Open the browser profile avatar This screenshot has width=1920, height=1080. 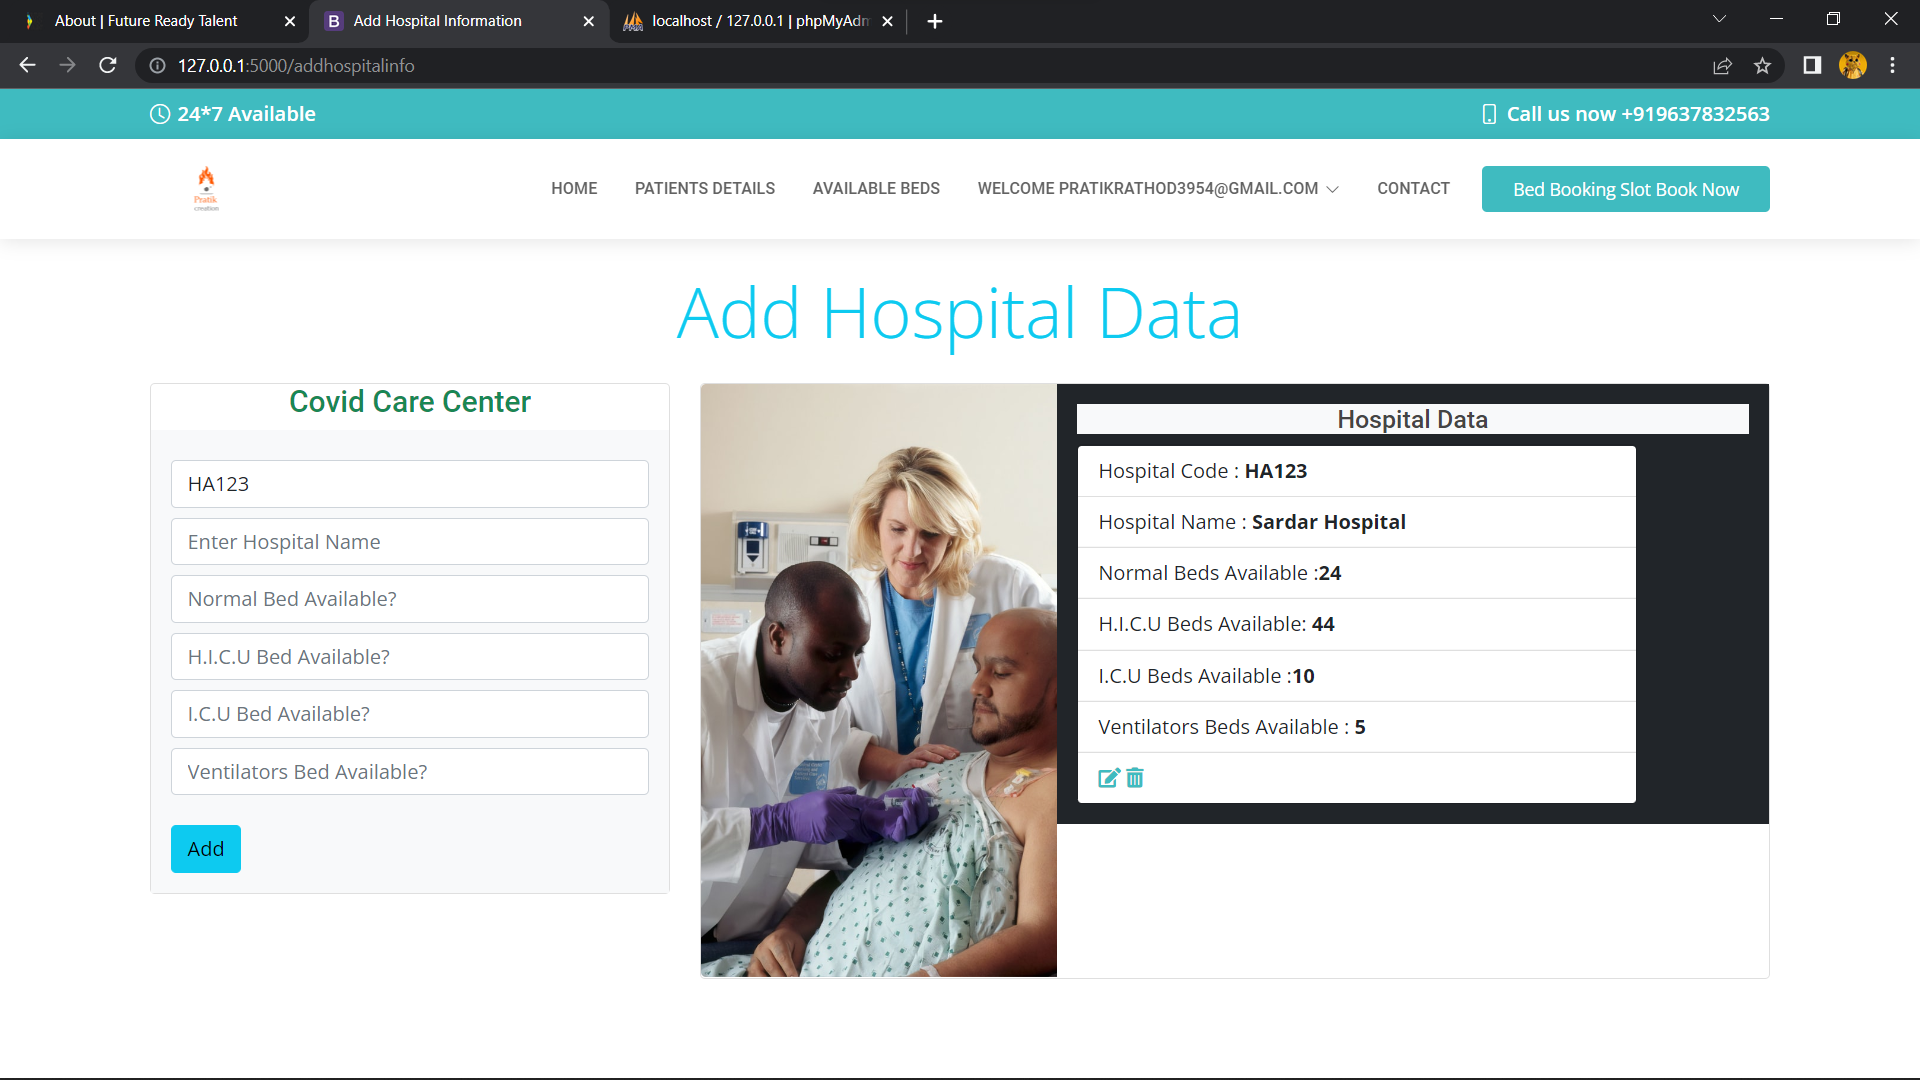1853,65
